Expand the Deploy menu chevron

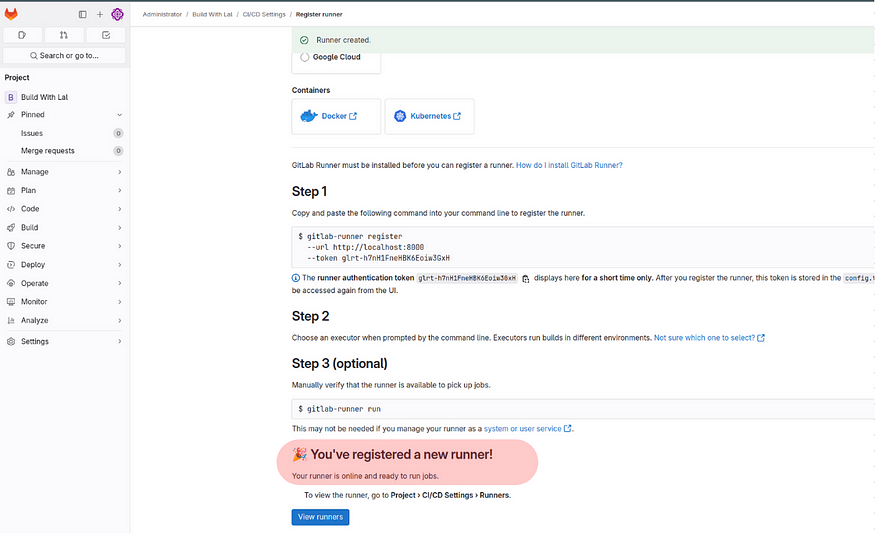119,265
